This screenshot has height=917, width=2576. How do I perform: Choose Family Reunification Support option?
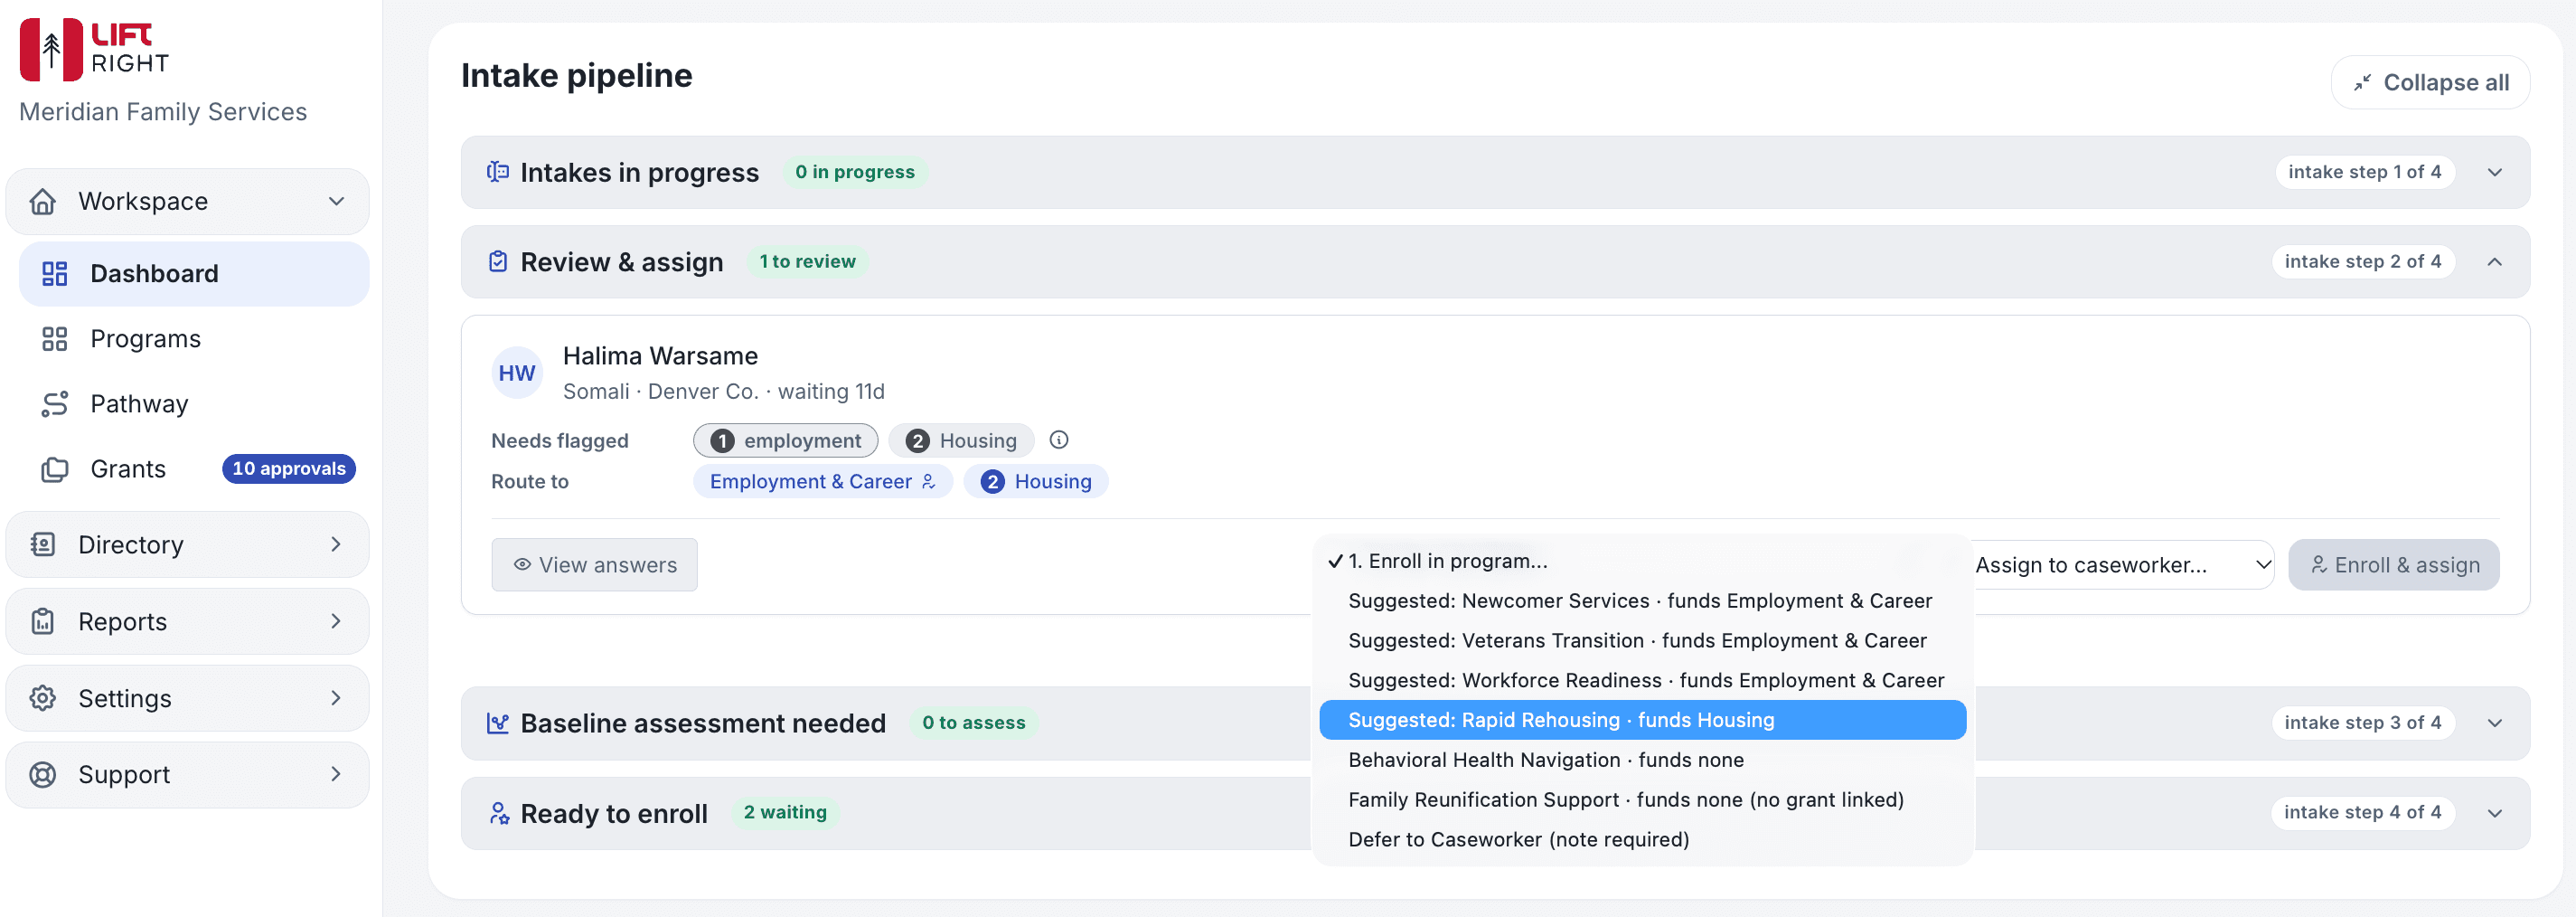pos(1642,800)
